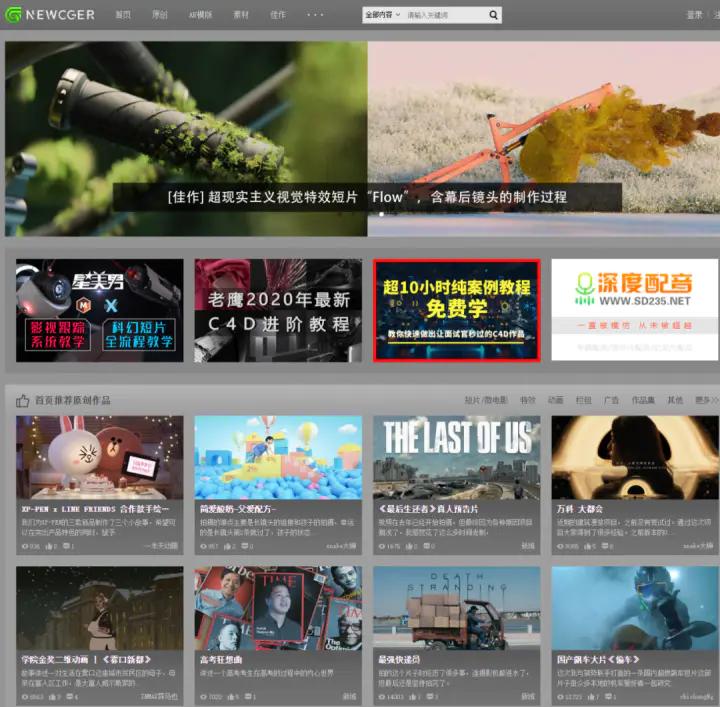Expand the three-dots more navigation menu

(315, 15)
